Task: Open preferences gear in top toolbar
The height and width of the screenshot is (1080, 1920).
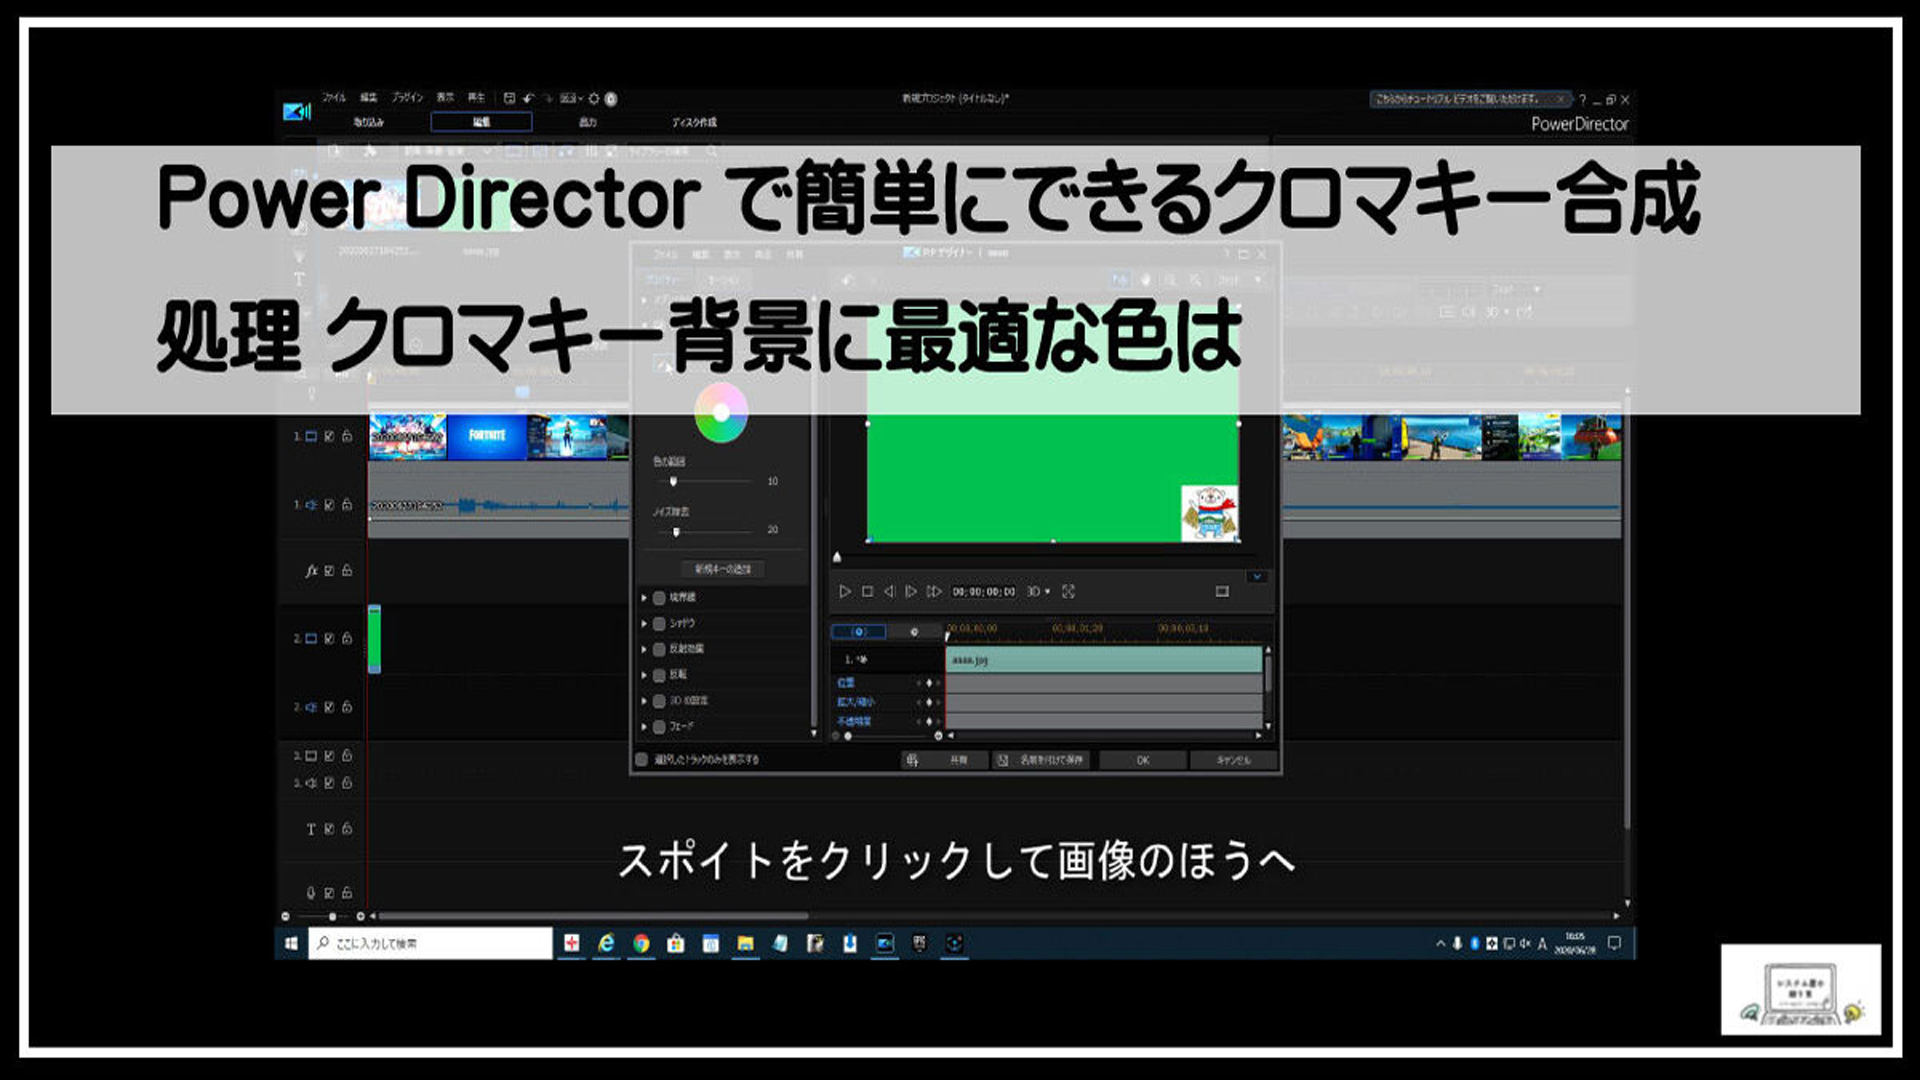Action: point(594,98)
